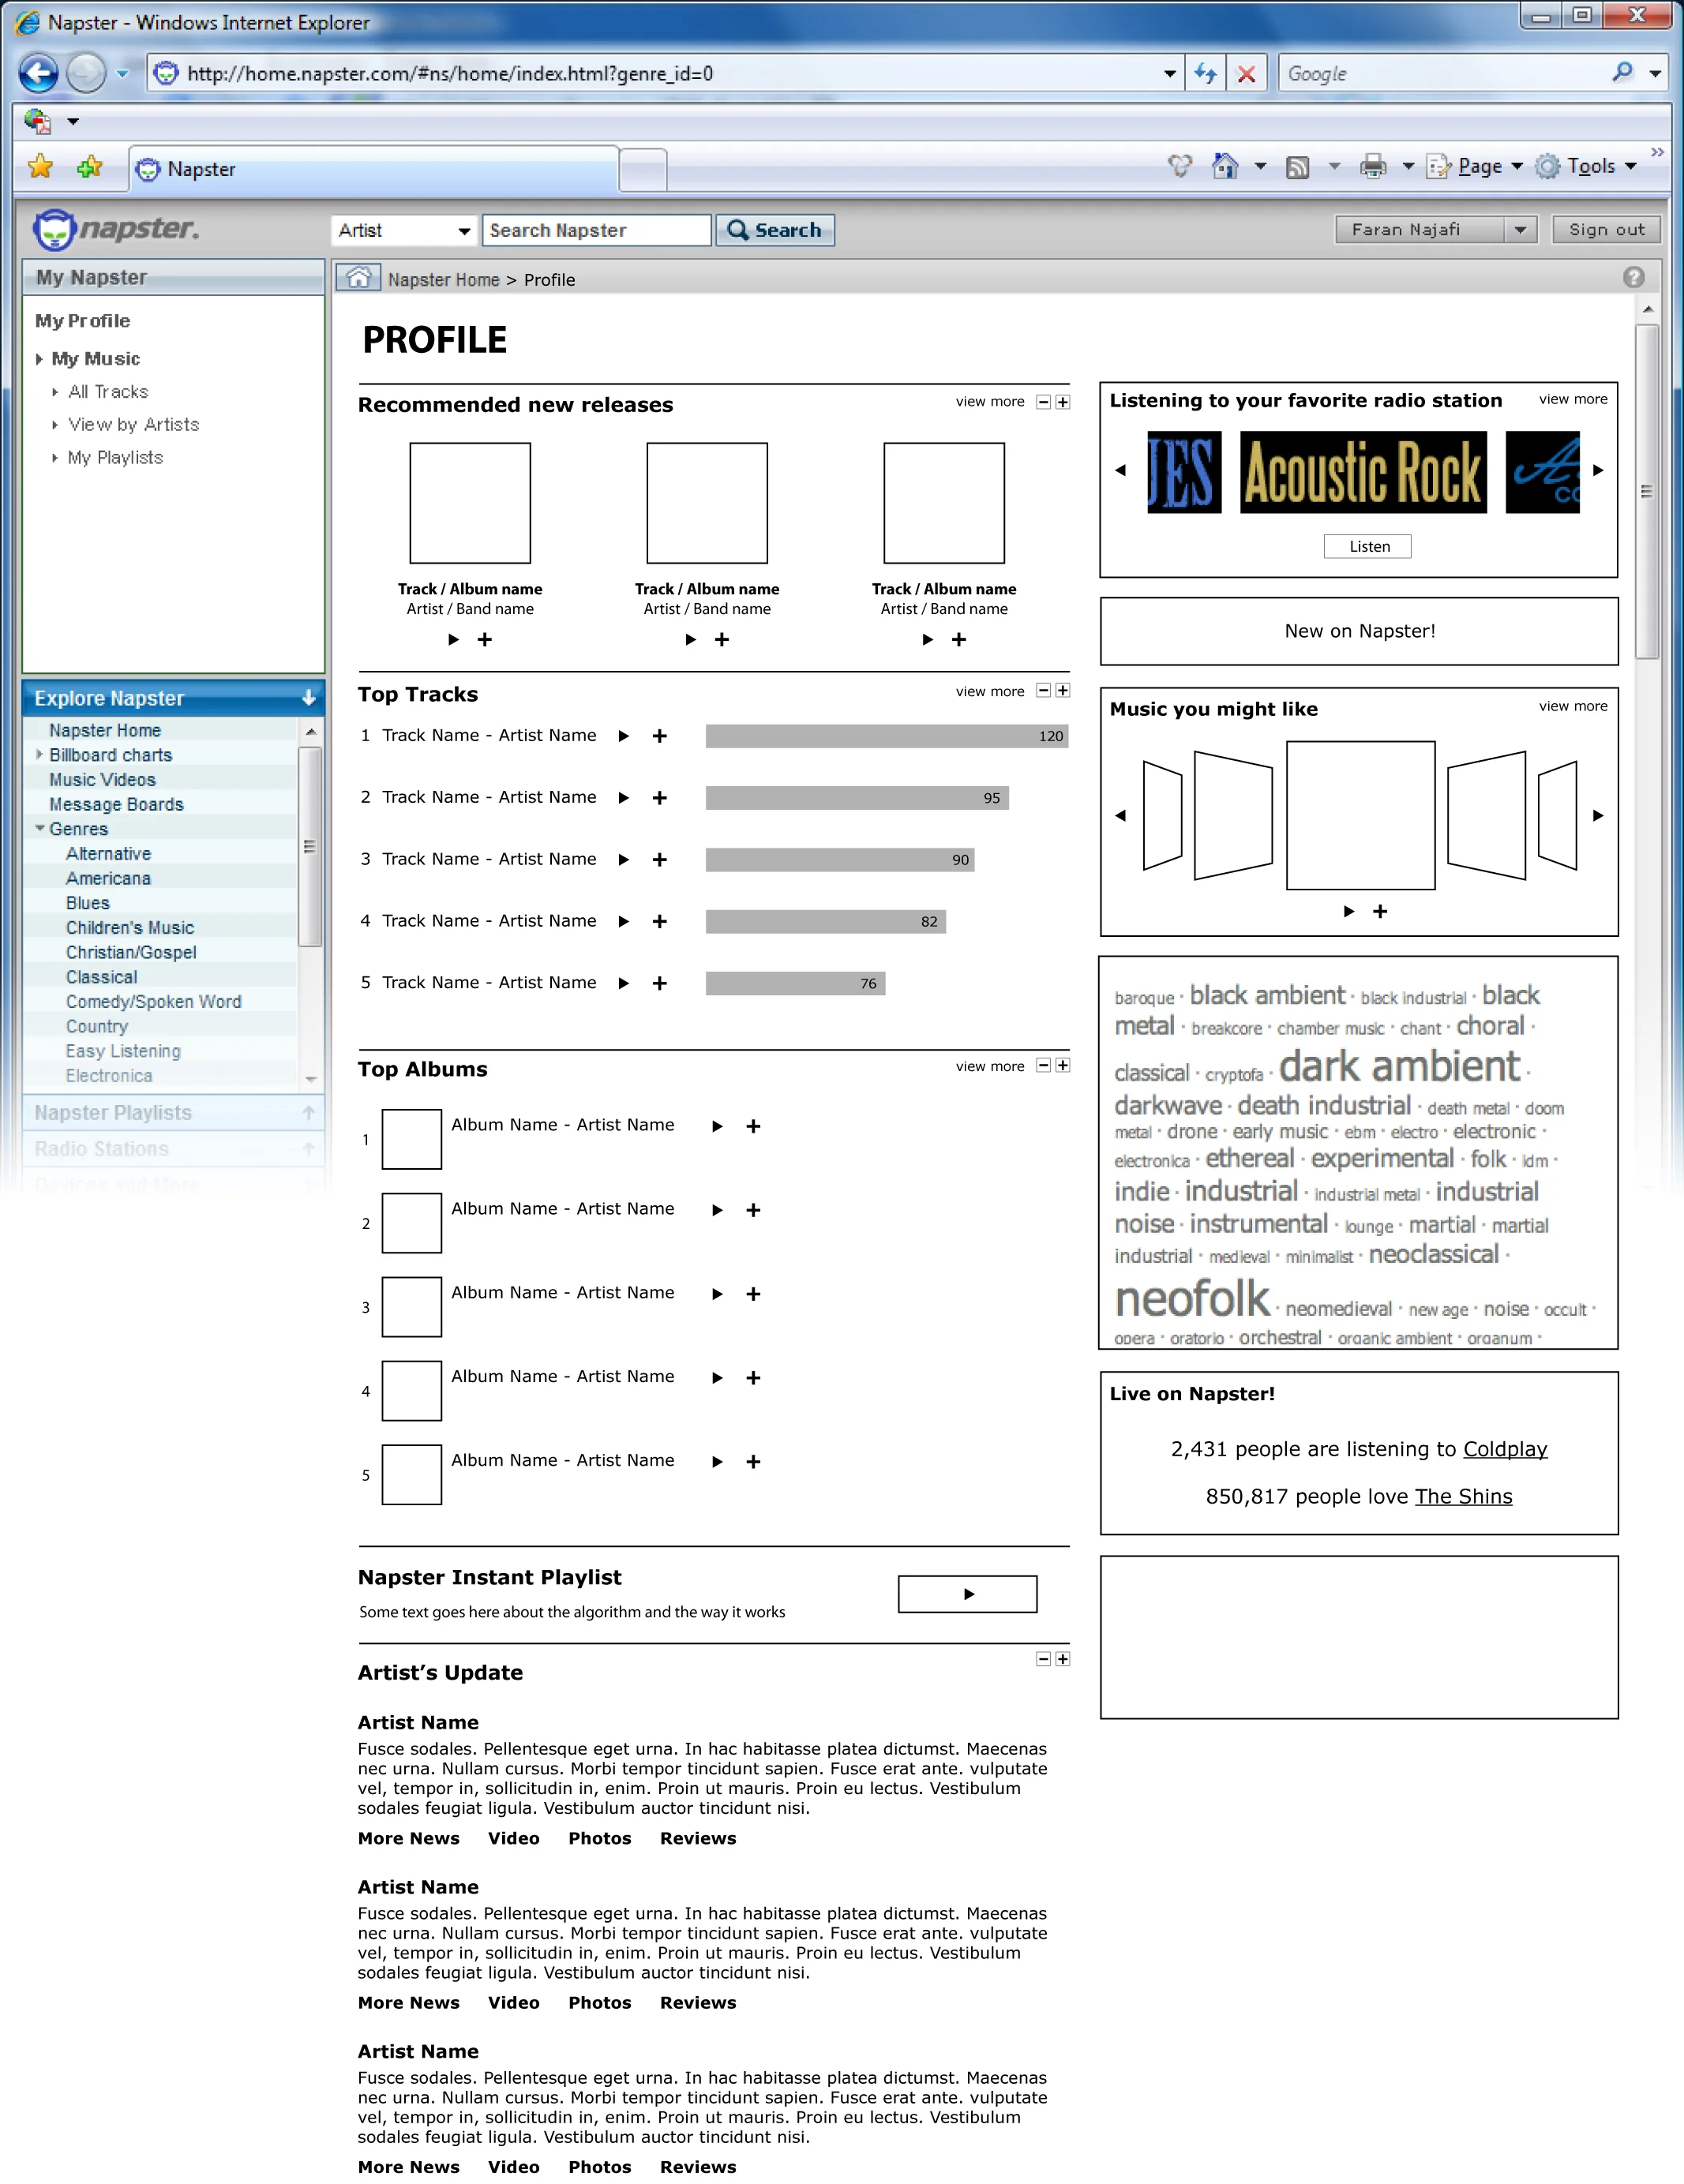
Task: Open View by Artists under My Music
Action: 134,425
